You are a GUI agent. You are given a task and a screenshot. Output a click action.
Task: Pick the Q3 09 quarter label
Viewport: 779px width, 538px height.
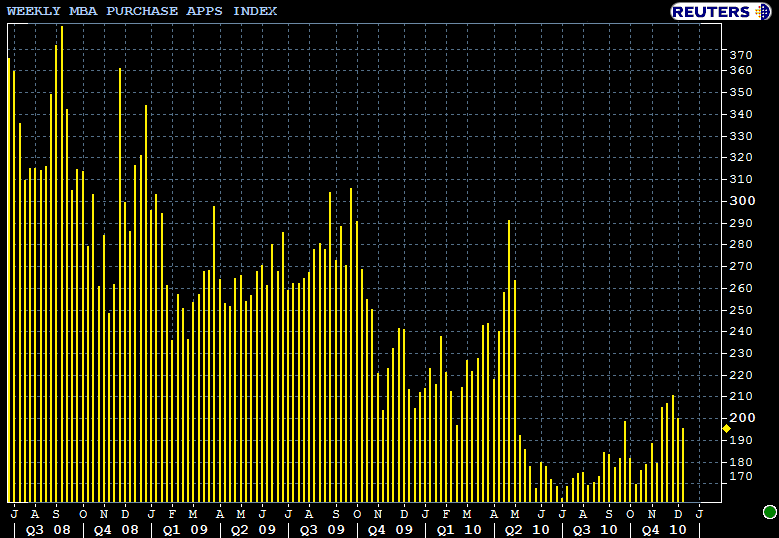pyautogui.click(x=322, y=529)
